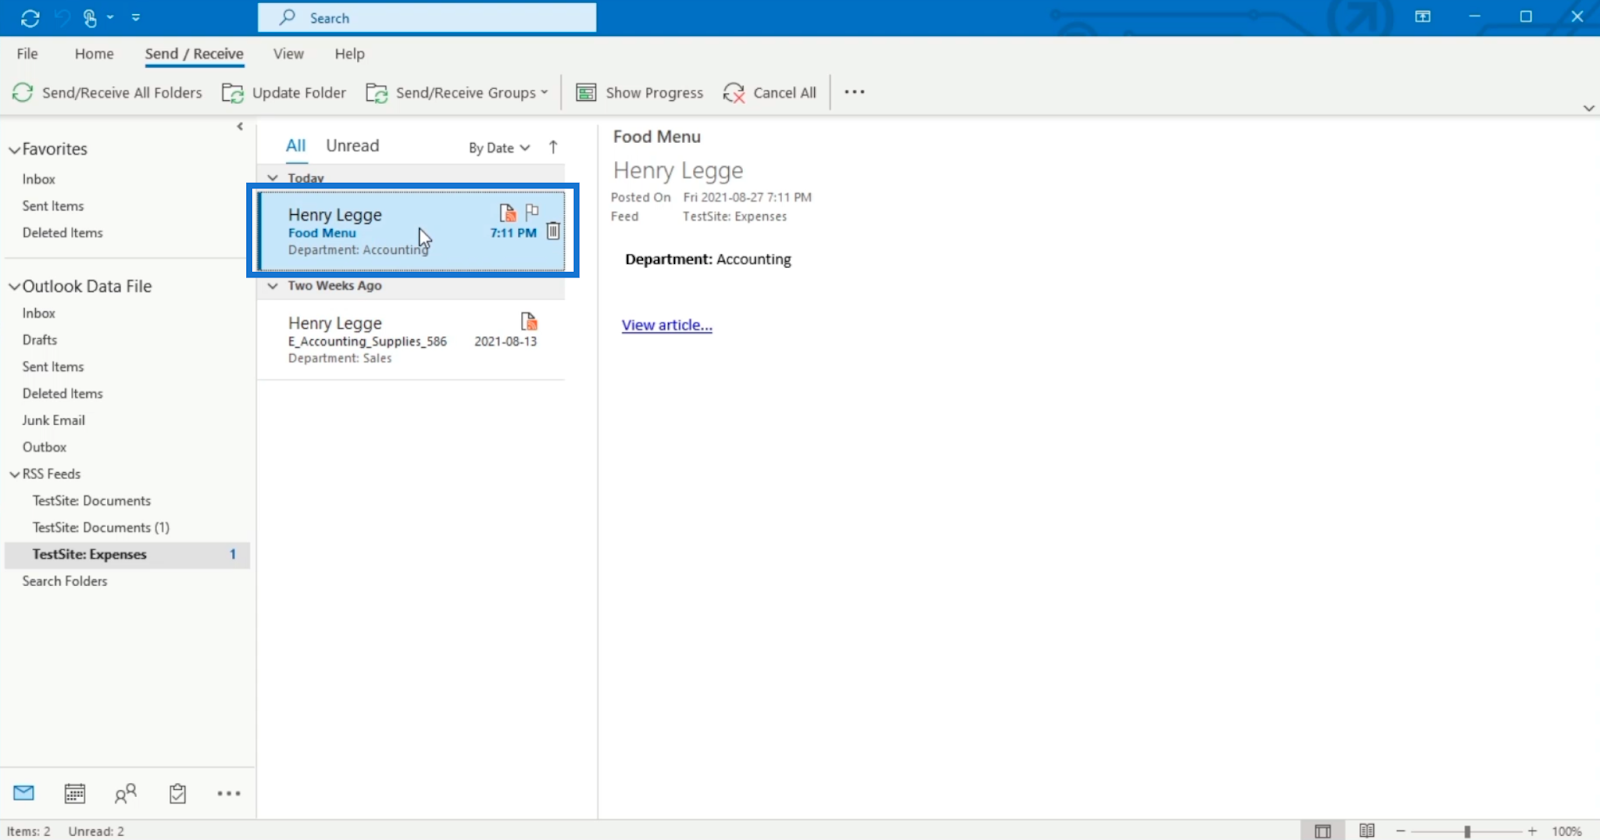Click Update Folder button
The width and height of the screenshot is (1600, 840).
coord(284,92)
